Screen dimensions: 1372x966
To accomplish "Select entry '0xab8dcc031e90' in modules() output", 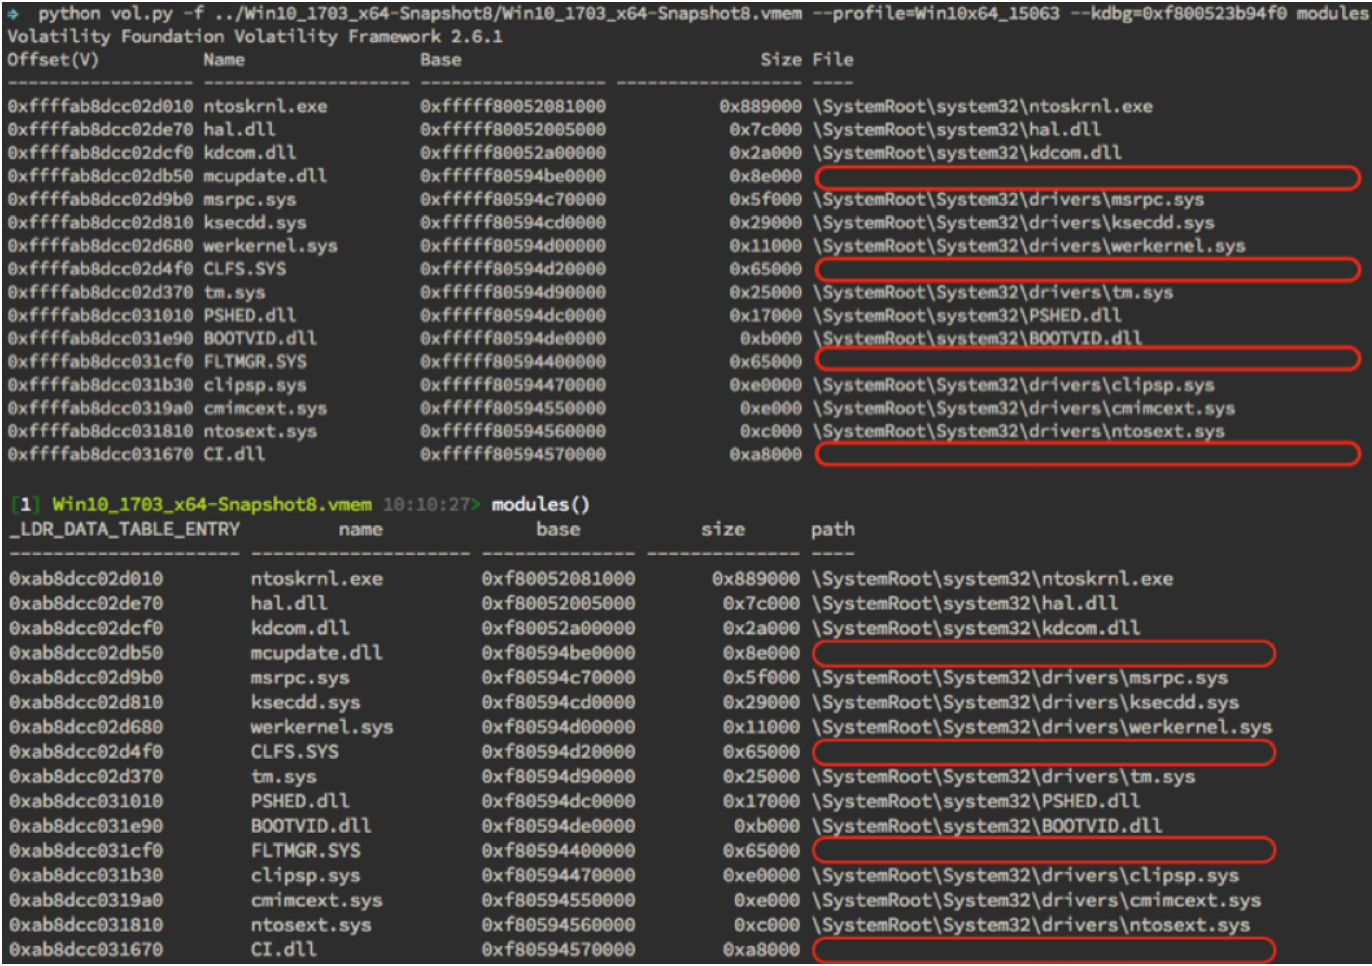I will (x=86, y=826).
